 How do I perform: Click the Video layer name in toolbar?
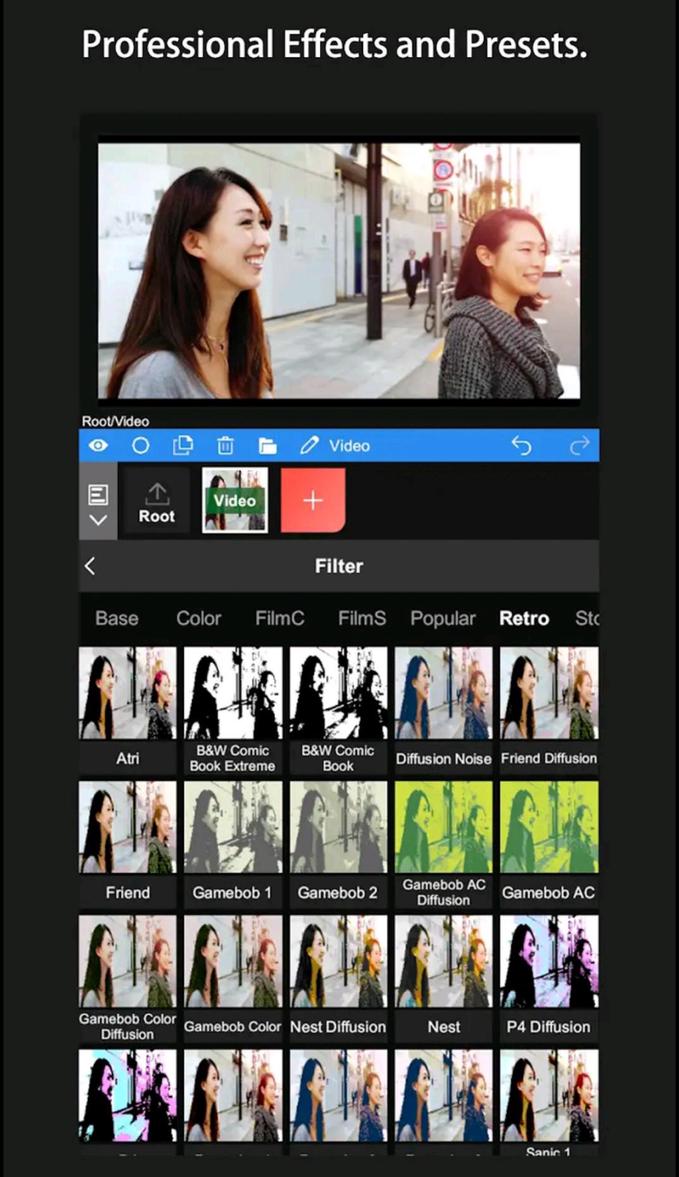coord(349,446)
